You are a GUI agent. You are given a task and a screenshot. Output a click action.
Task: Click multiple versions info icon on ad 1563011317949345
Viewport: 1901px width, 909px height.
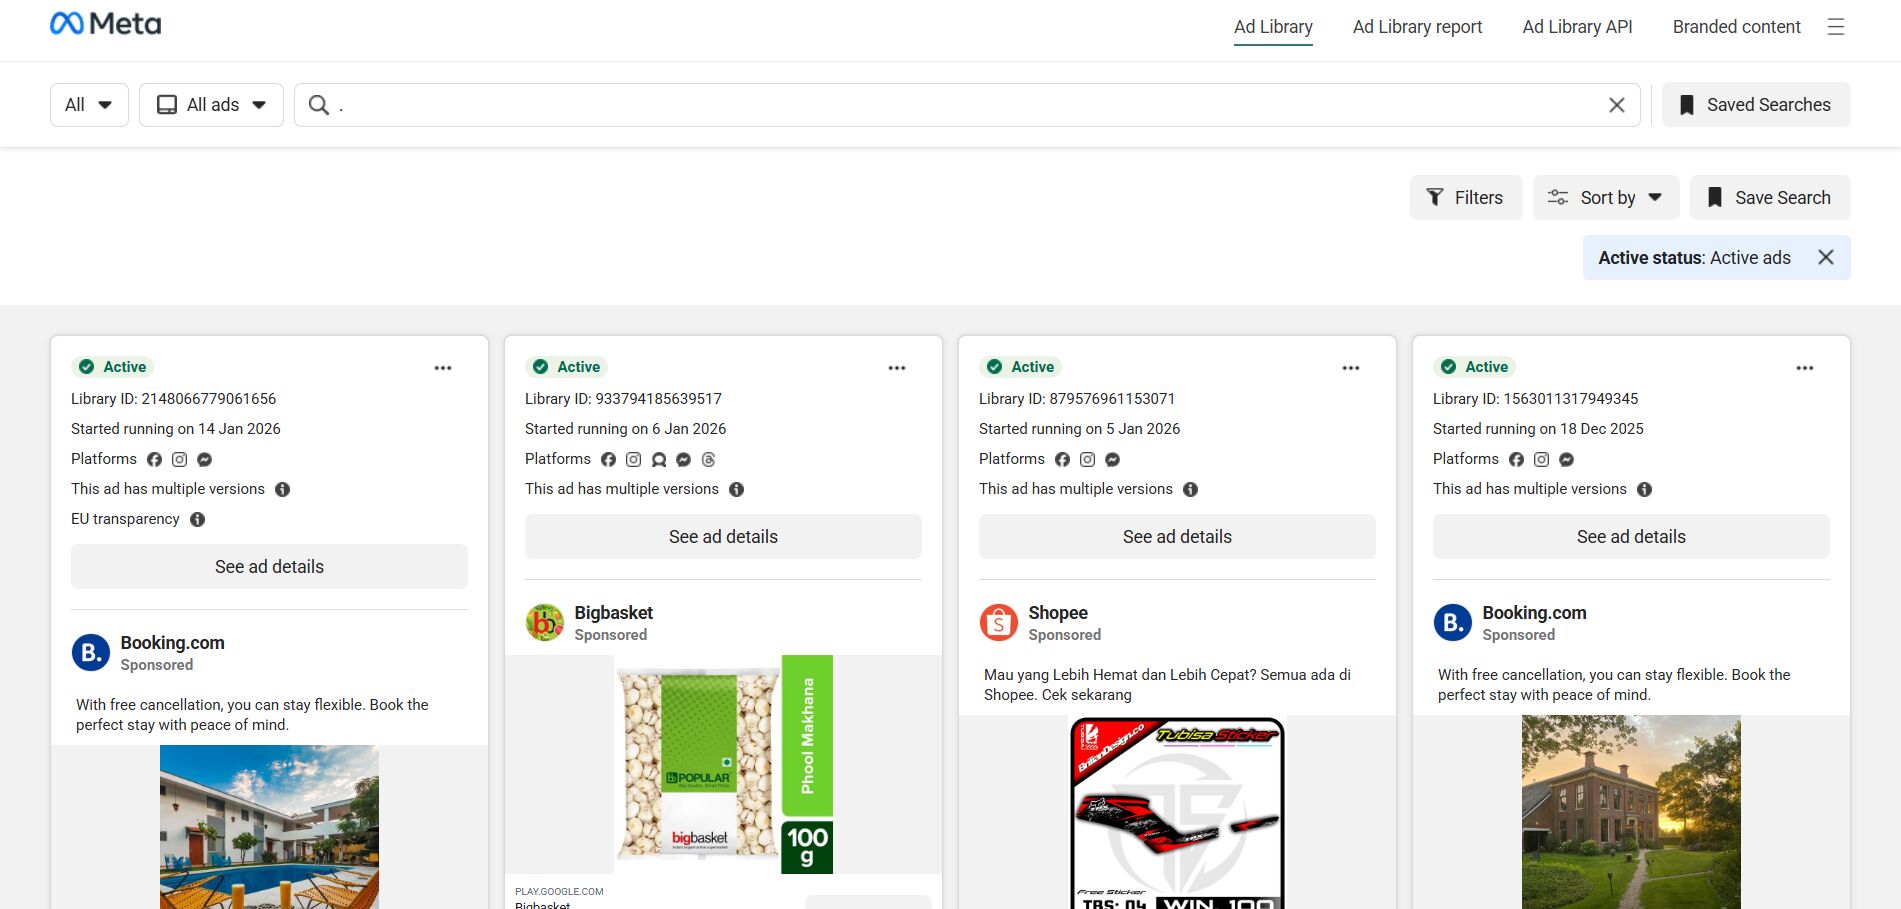pyautogui.click(x=1644, y=490)
